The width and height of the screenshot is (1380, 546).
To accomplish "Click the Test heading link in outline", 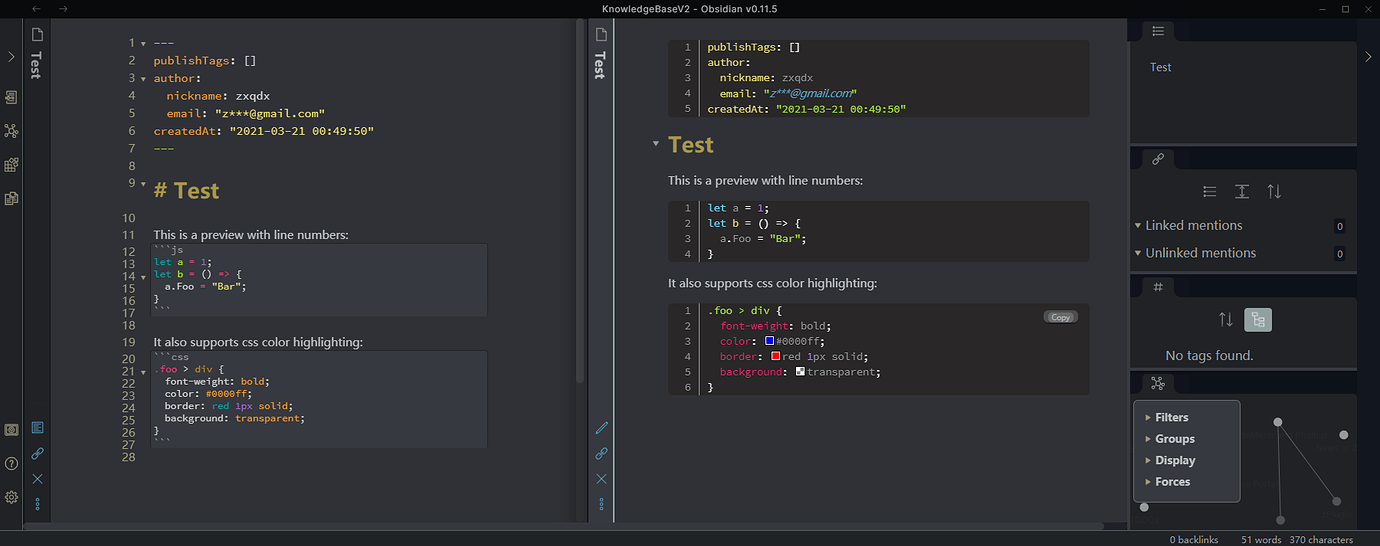I will (1160, 67).
